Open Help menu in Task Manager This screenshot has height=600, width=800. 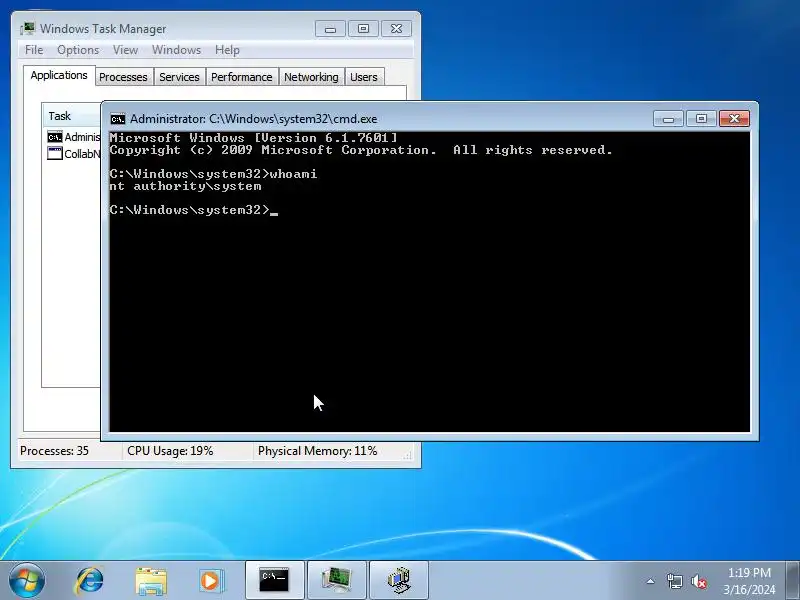[x=227, y=50]
